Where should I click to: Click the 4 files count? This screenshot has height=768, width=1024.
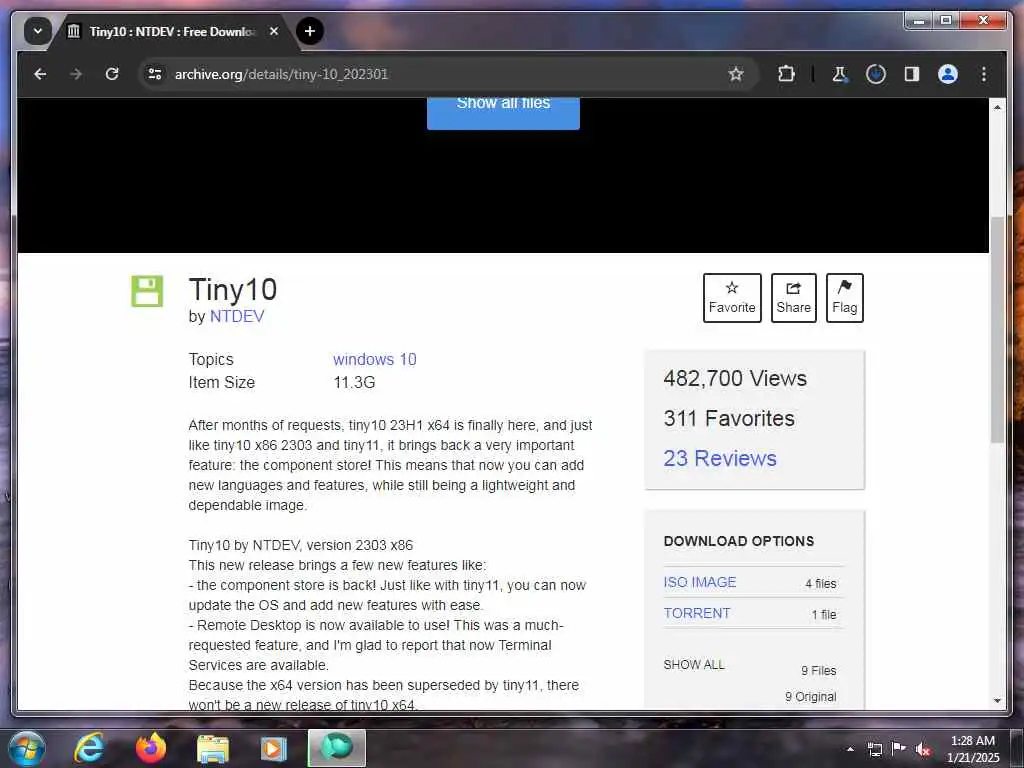tap(820, 583)
